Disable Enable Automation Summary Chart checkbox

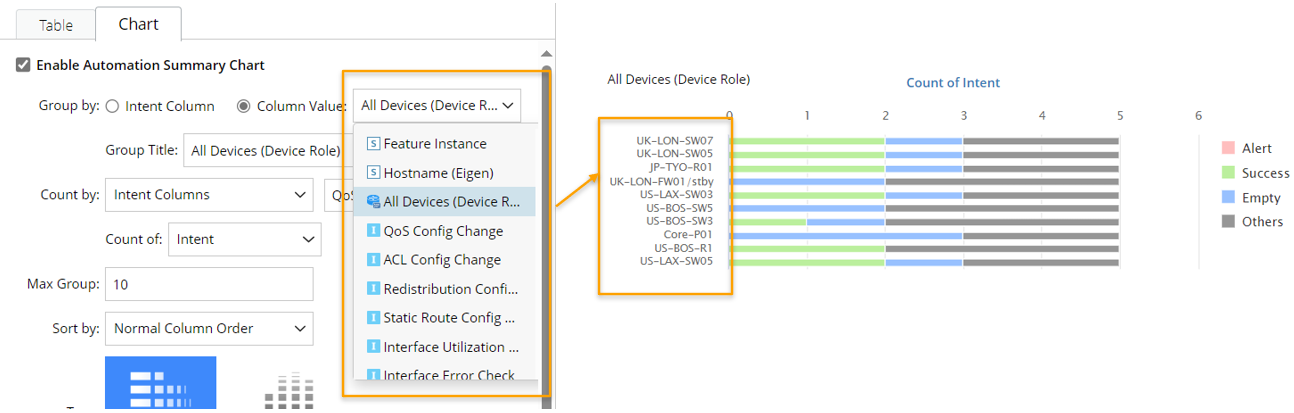pyautogui.click(x=23, y=65)
